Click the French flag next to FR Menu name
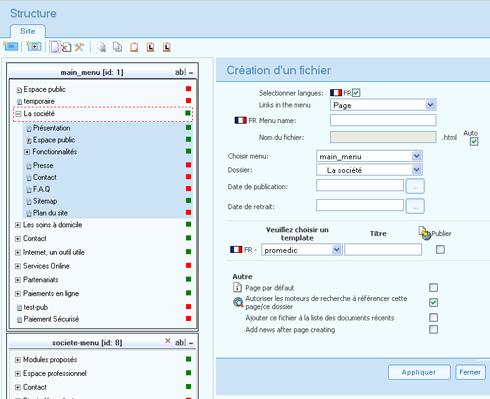 tap(241, 120)
